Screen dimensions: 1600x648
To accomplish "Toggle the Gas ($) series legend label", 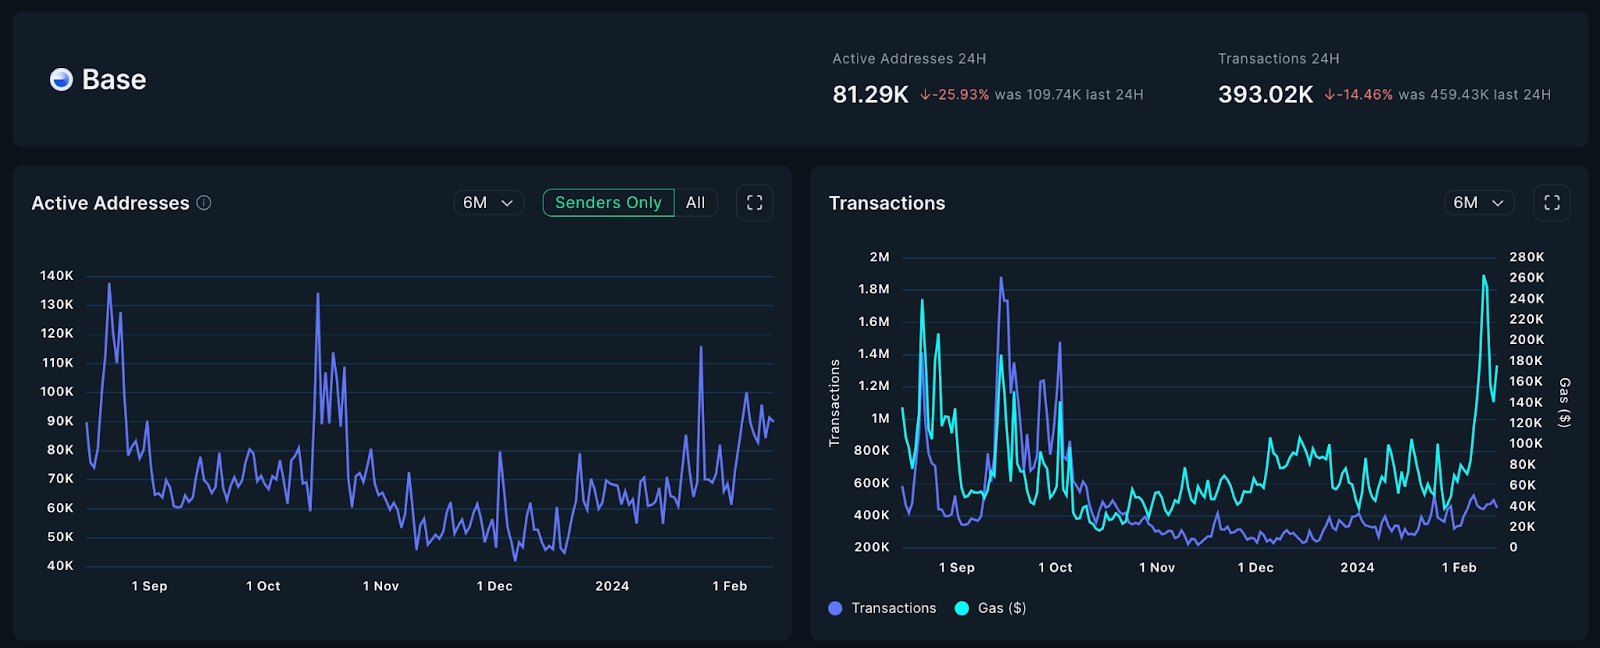I will pos(1002,608).
